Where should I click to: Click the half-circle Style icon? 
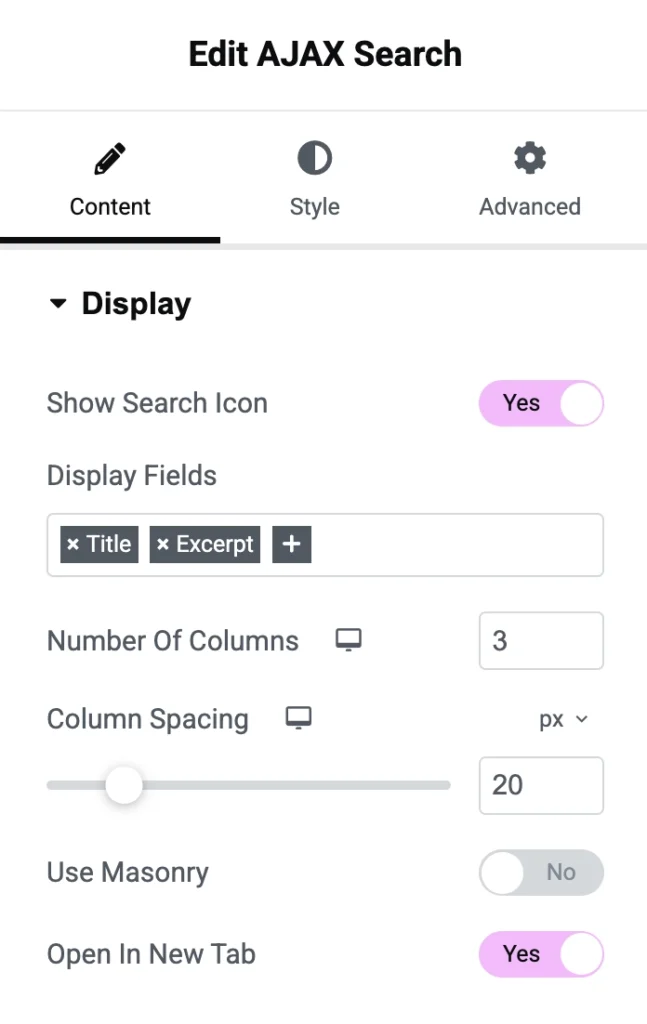(315, 159)
